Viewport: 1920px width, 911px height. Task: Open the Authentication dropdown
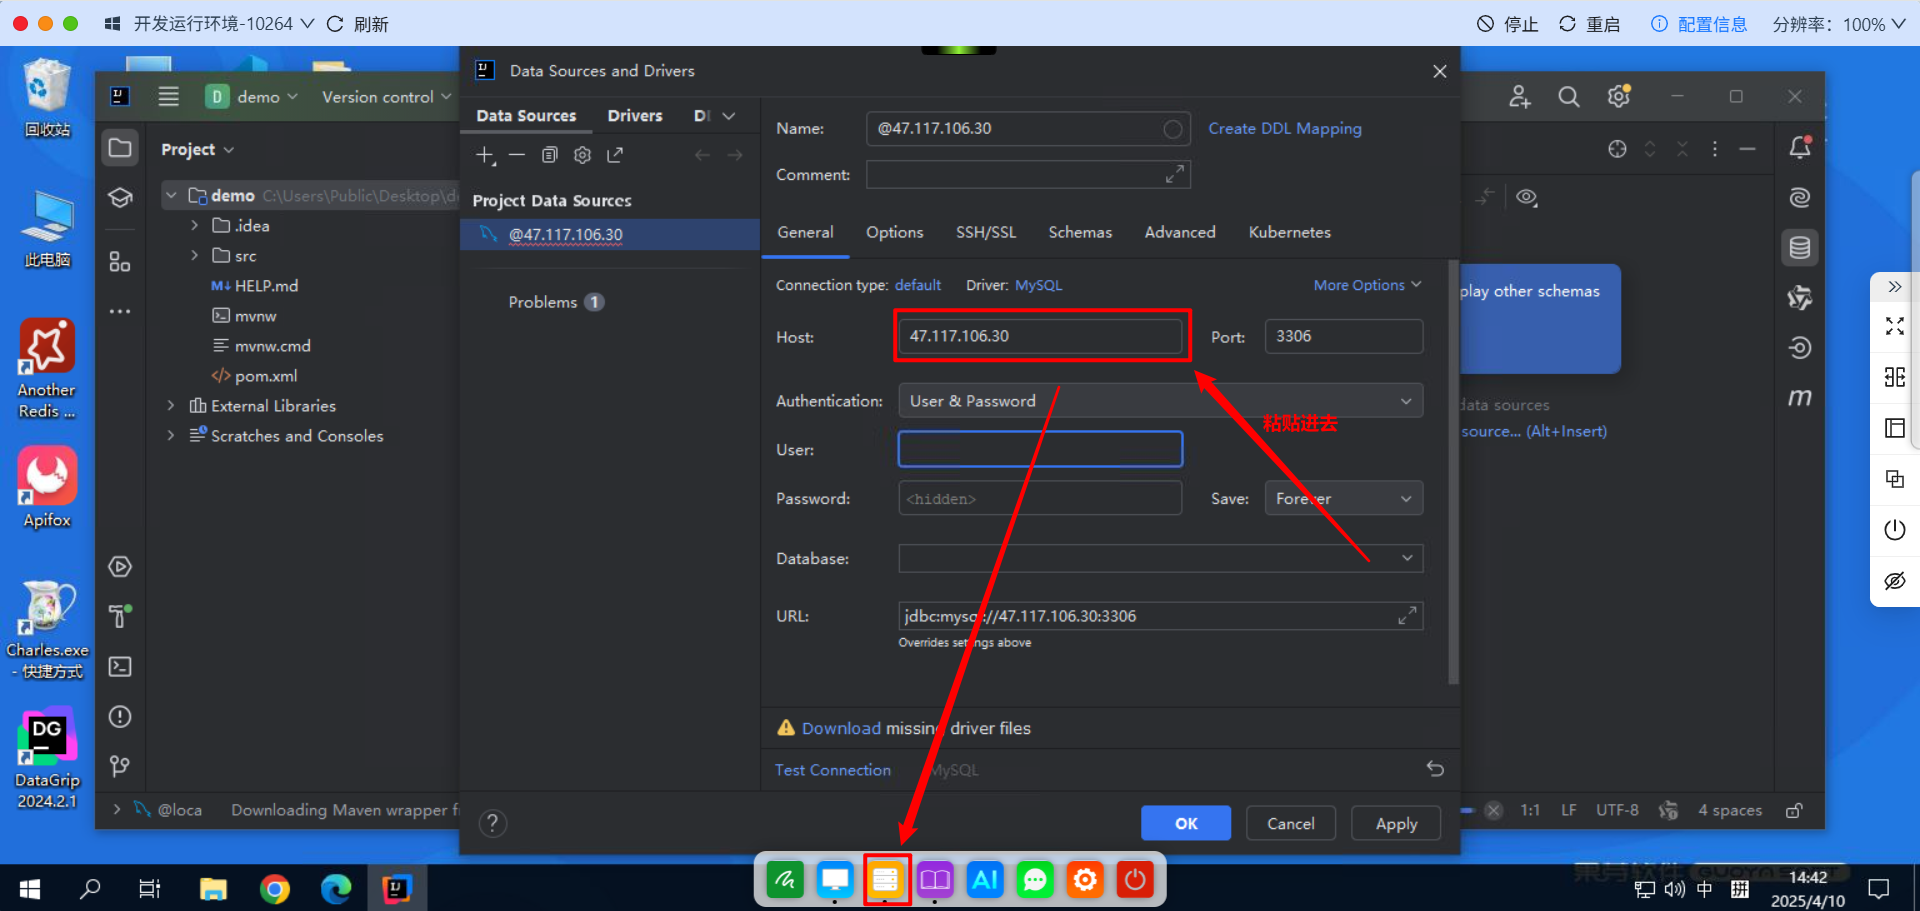[1160, 401]
